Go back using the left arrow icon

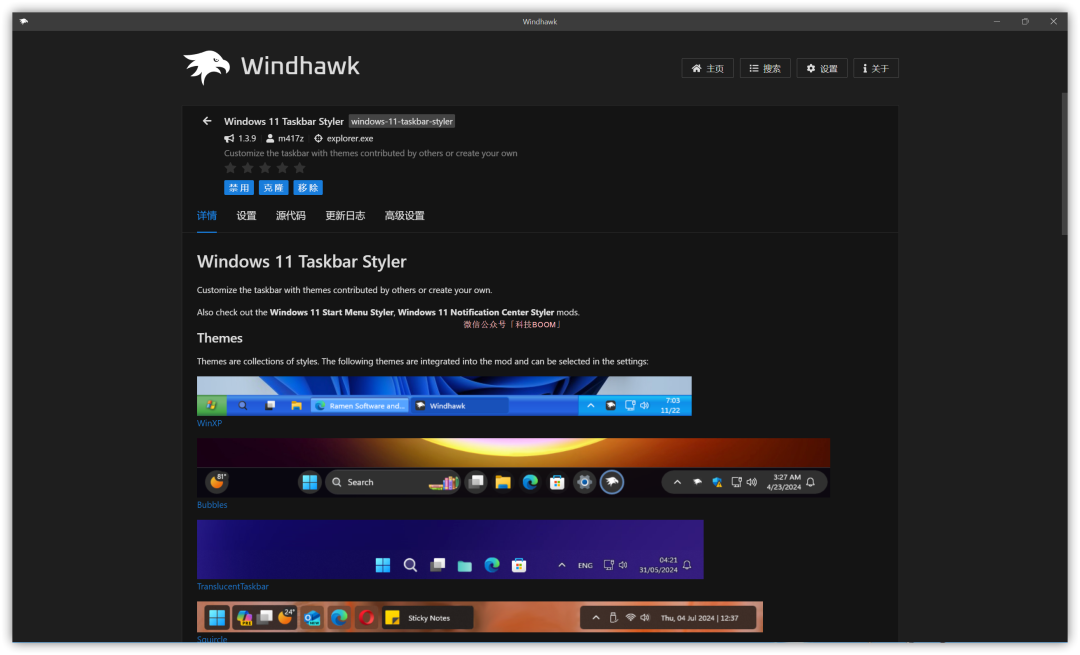[x=207, y=121]
